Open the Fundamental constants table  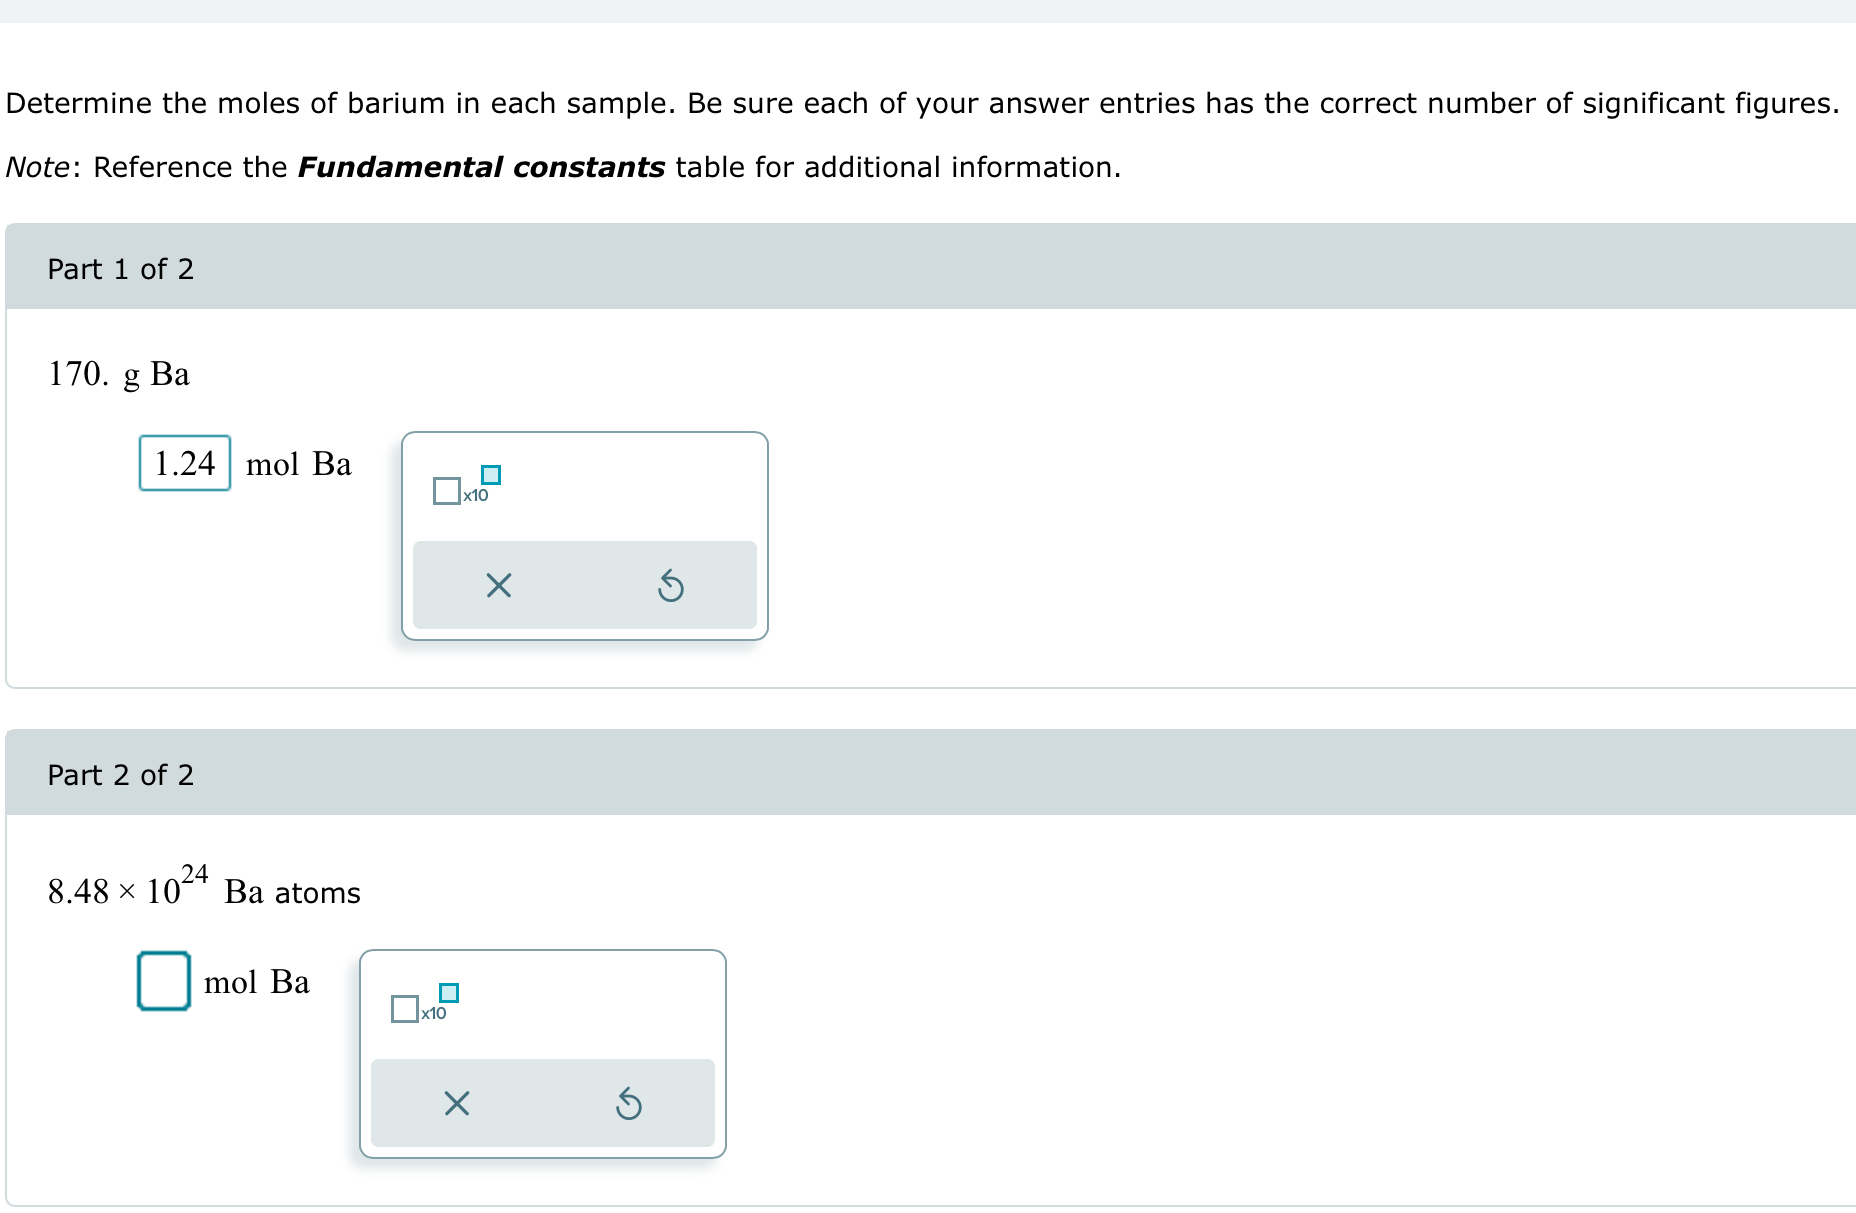[x=481, y=166]
